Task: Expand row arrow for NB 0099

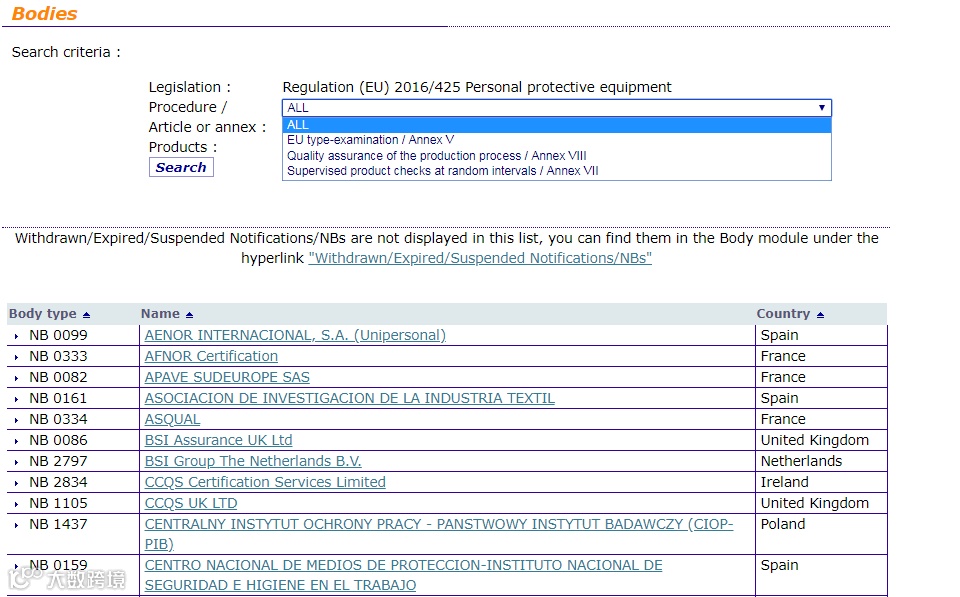Action: coord(17,336)
